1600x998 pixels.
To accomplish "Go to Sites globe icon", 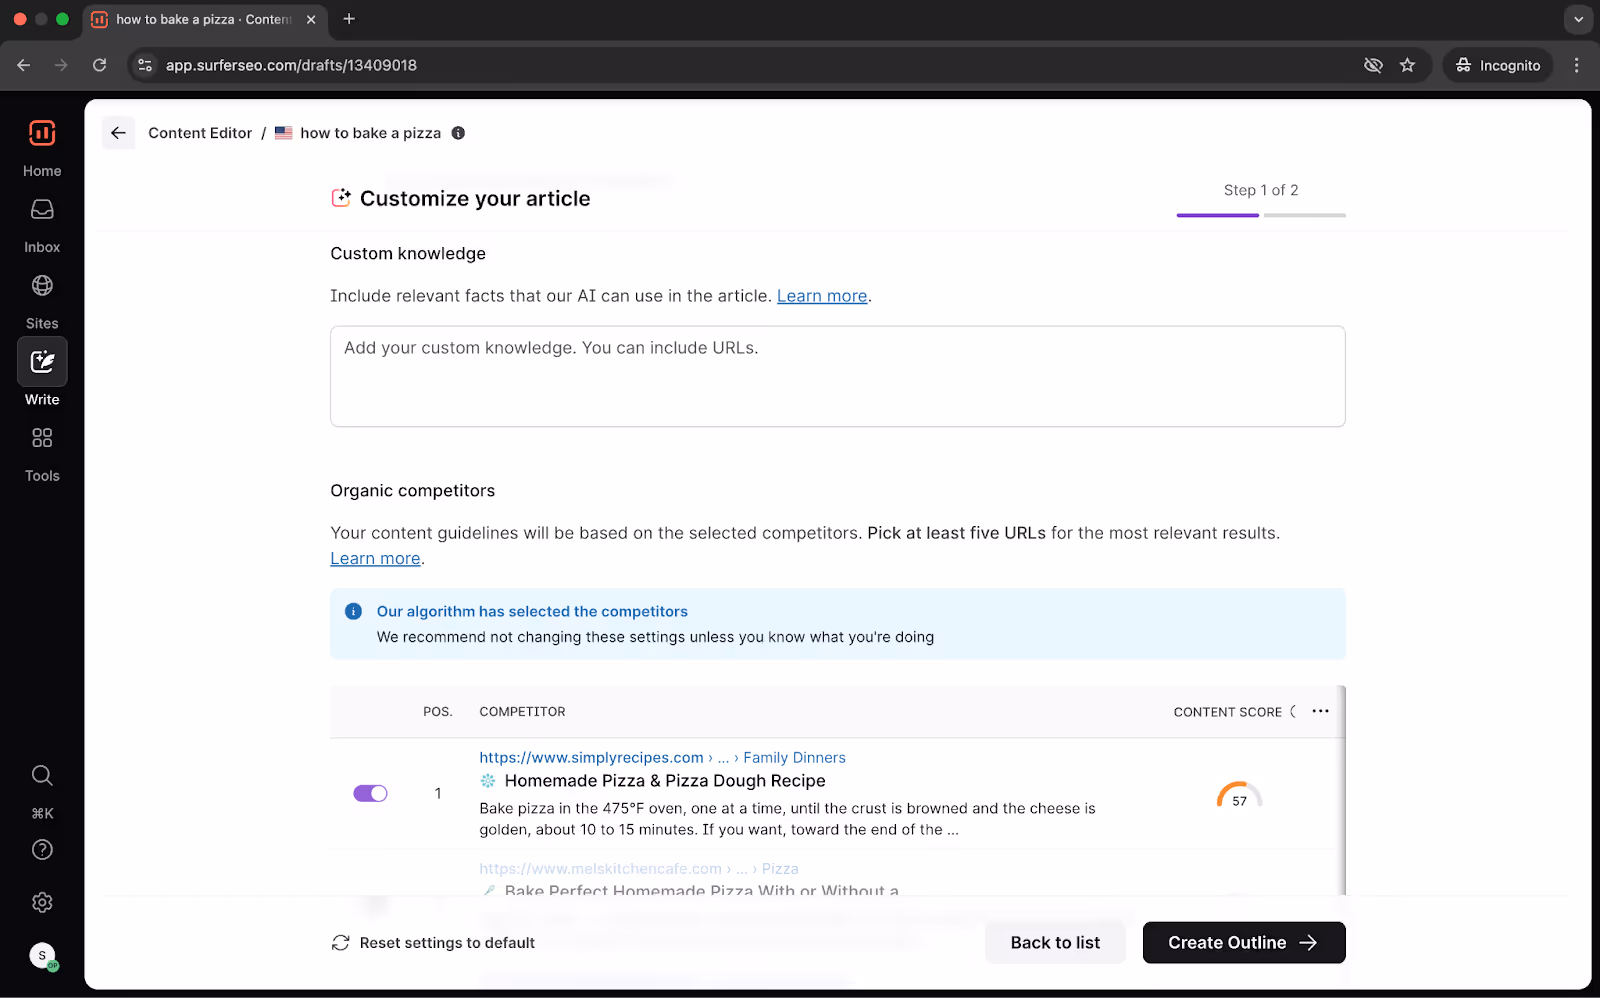I will (x=42, y=286).
